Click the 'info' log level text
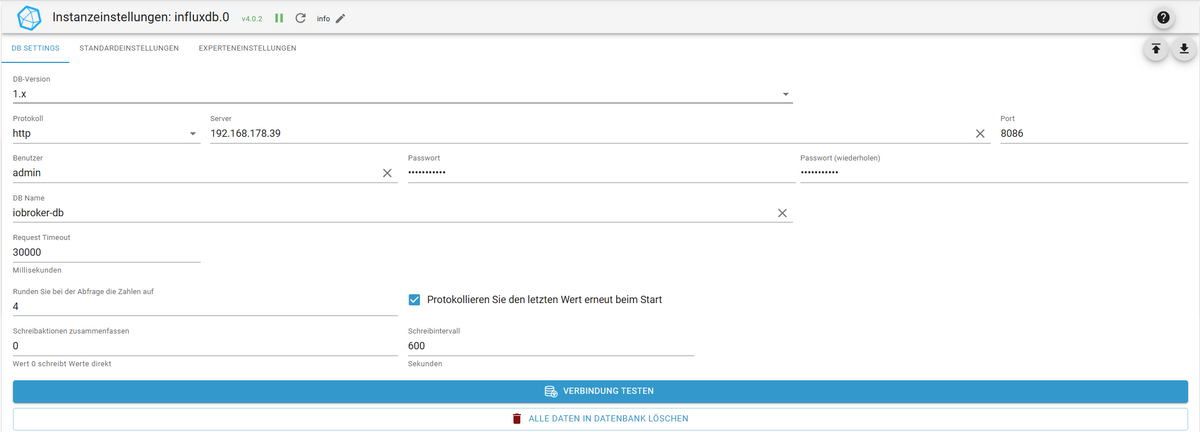The width and height of the screenshot is (1200, 432). 323,19
